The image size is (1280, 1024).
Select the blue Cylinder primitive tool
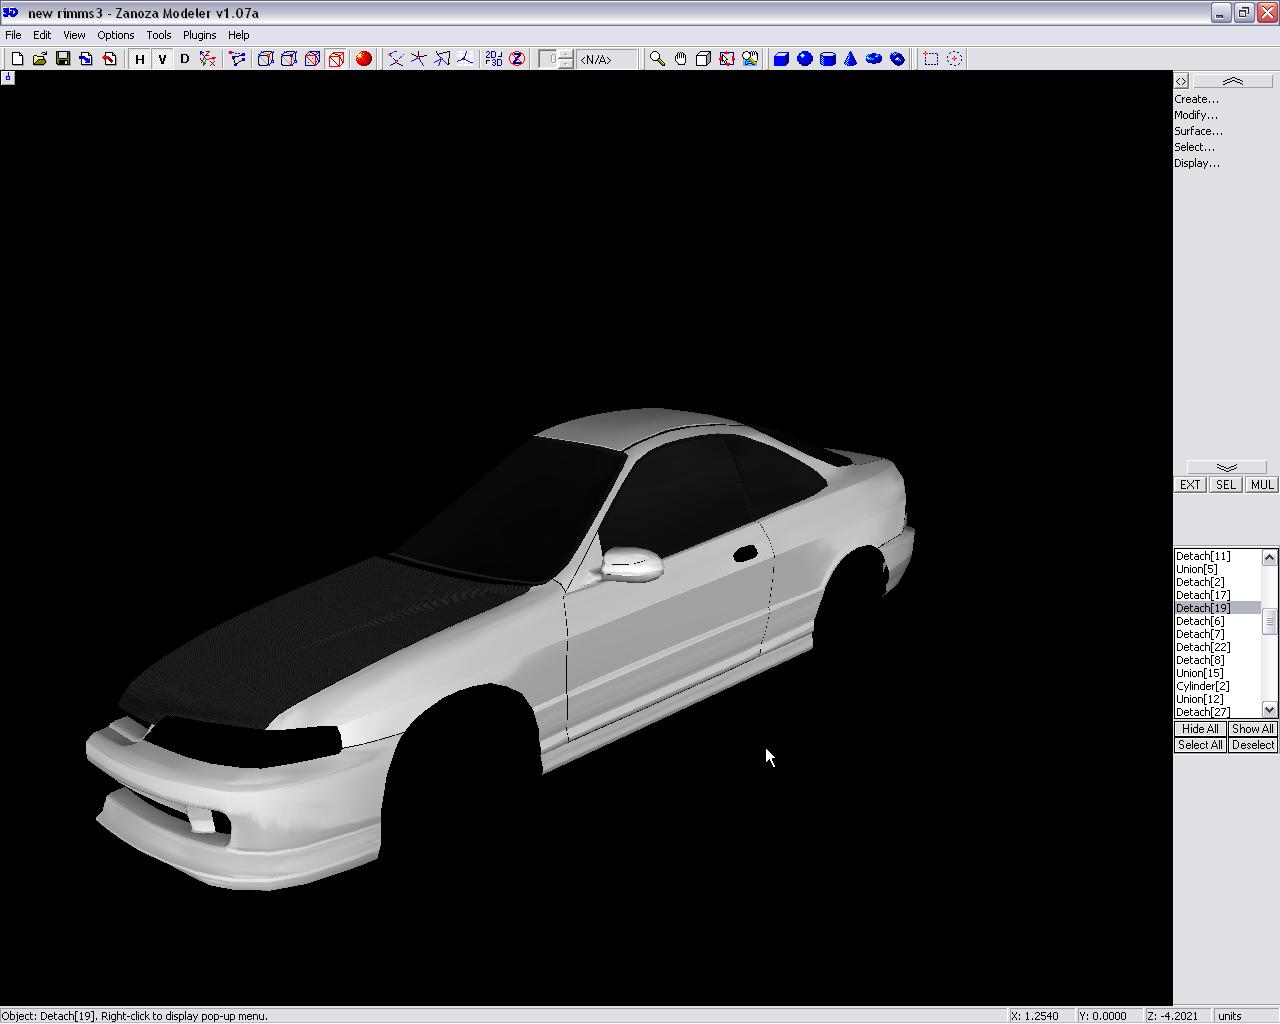[827, 59]
